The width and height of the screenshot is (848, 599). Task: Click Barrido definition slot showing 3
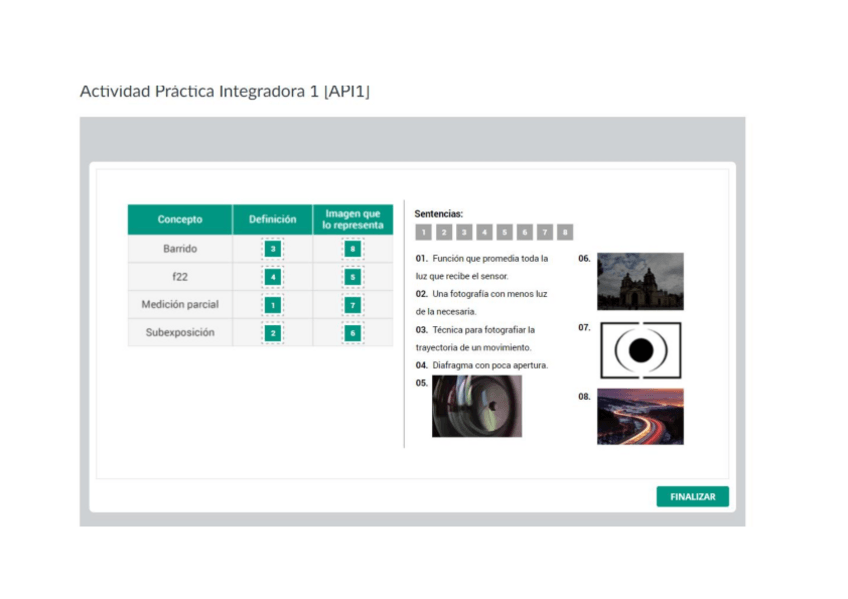tap(273, 249)
